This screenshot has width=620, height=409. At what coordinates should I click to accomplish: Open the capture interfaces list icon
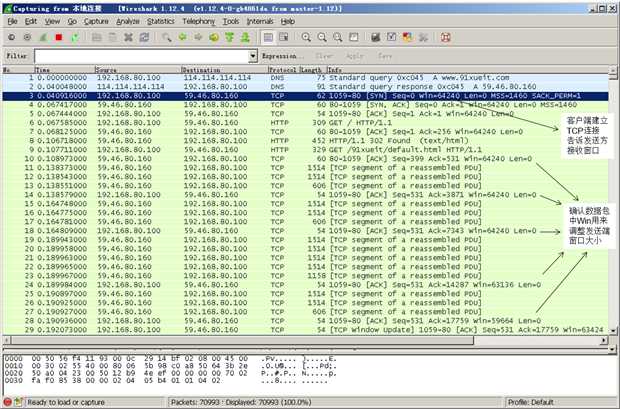(11, 38)
